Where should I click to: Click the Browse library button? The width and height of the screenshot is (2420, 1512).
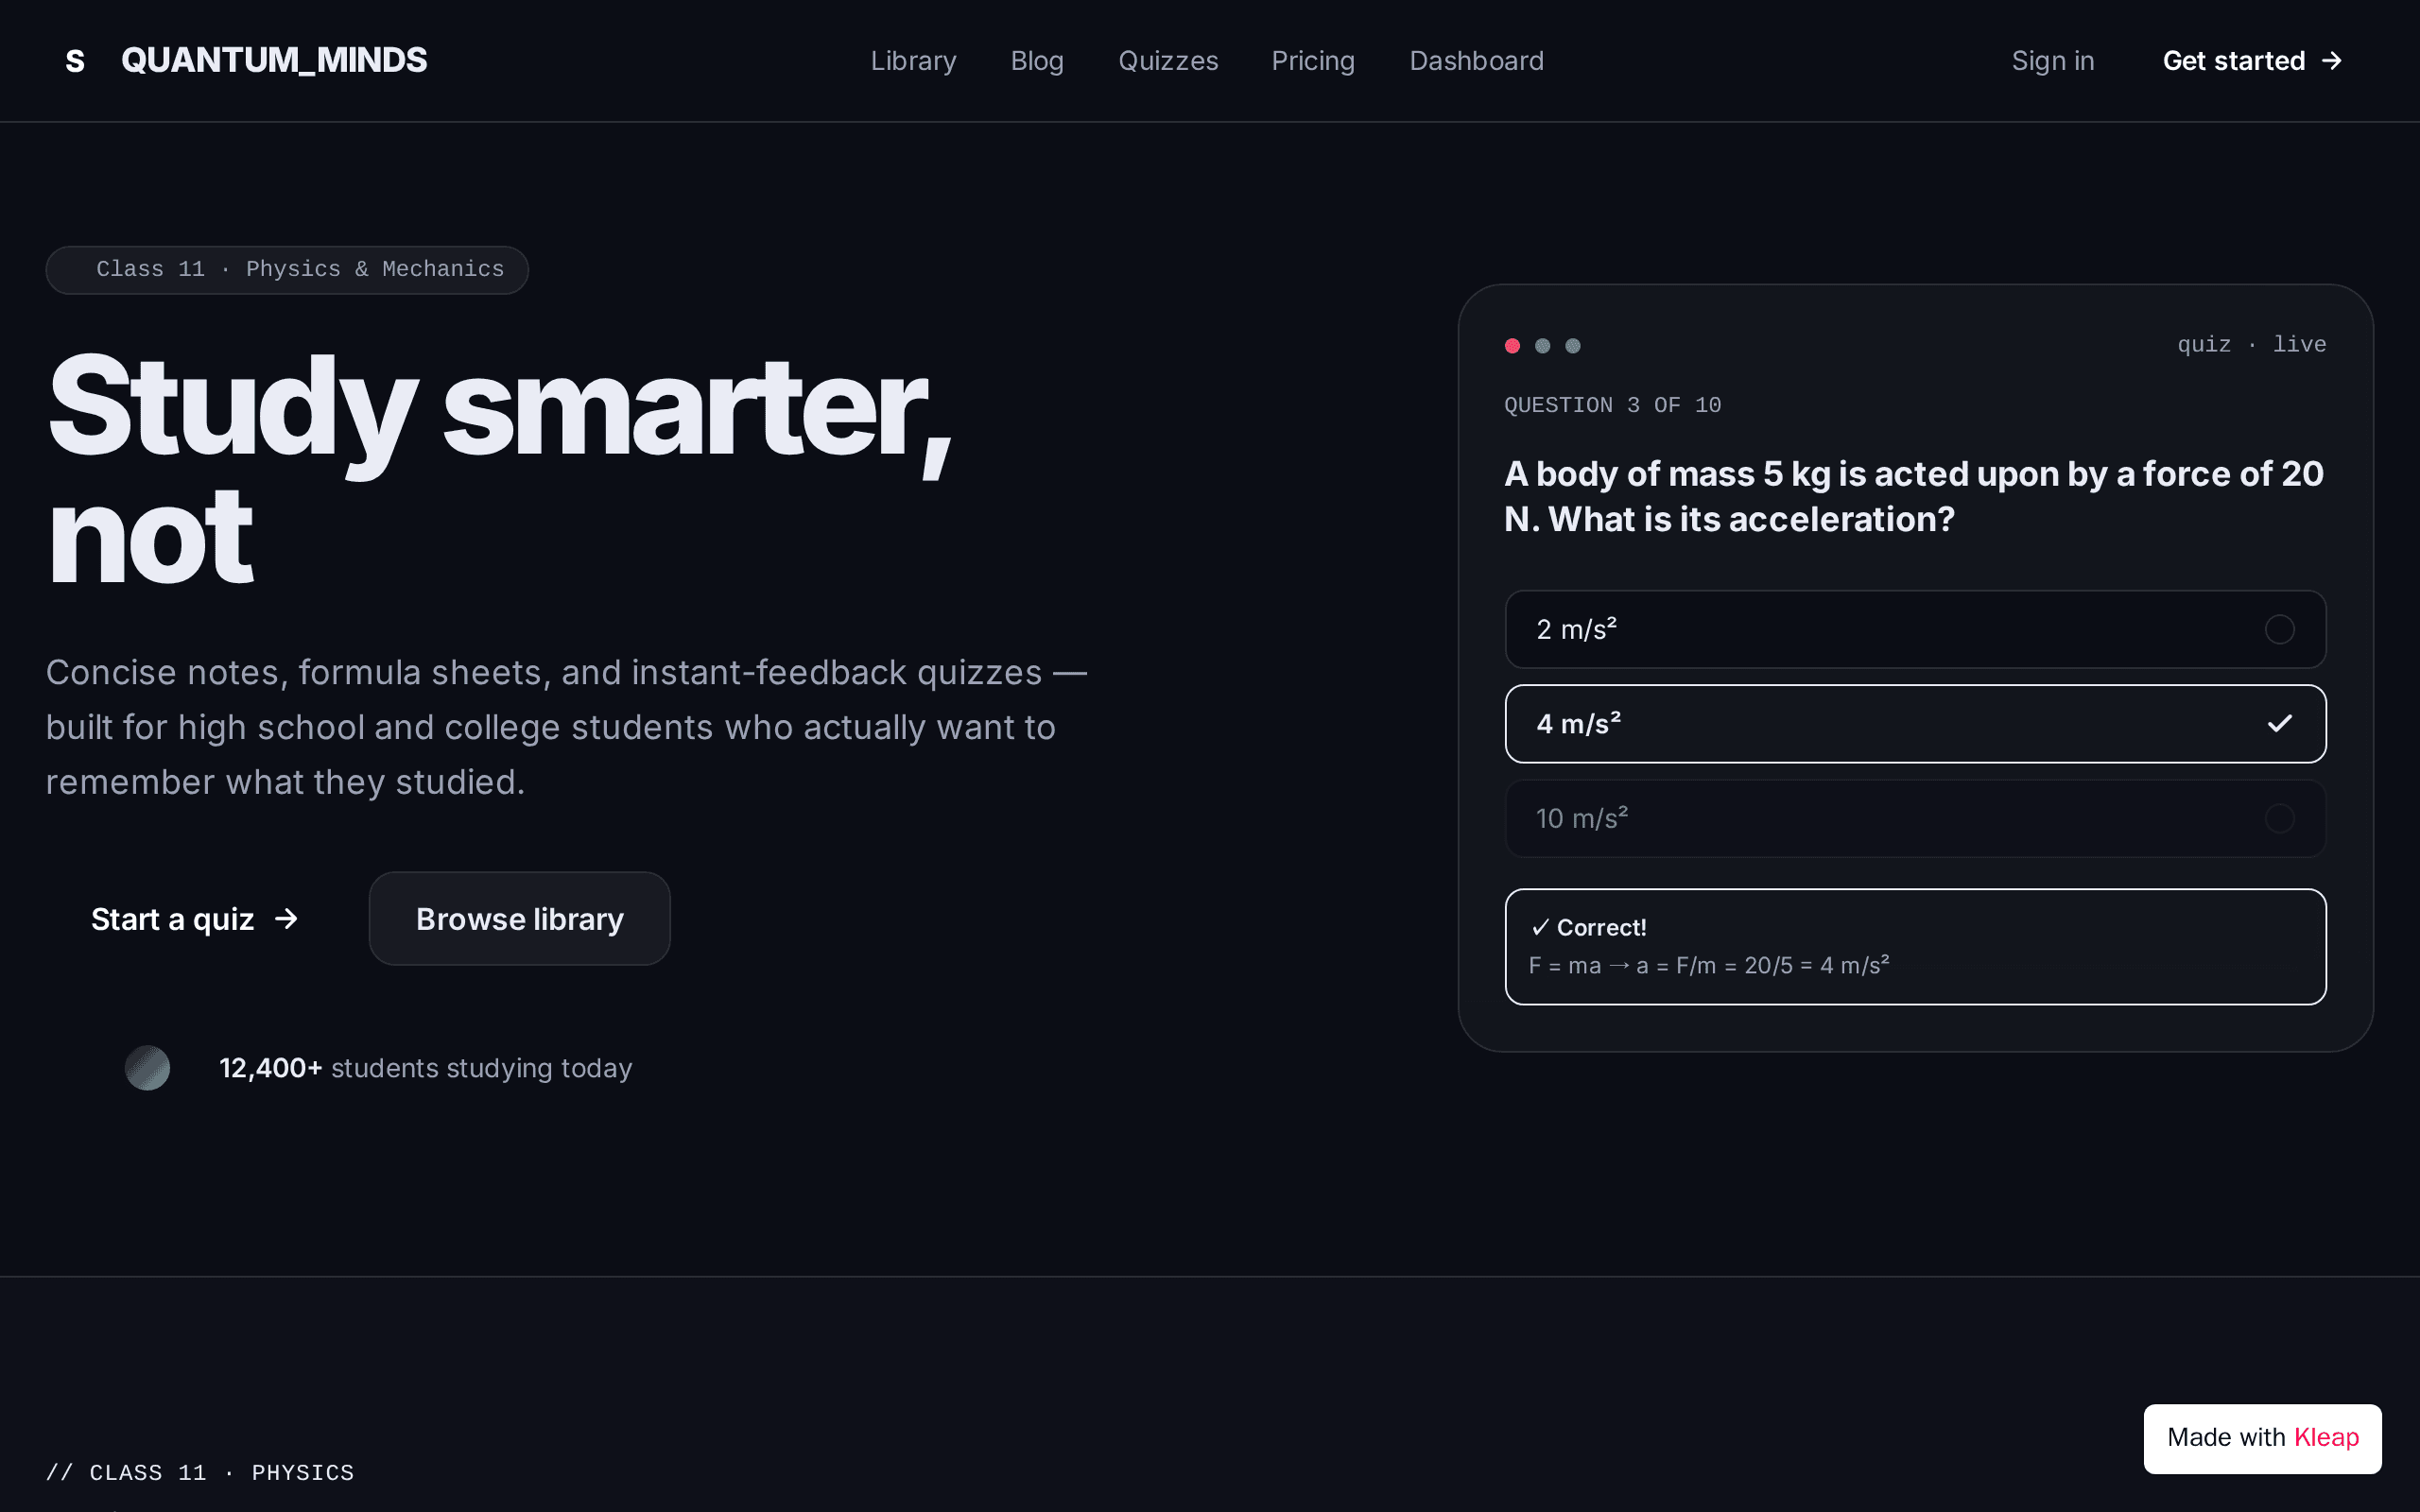(520, 918)
